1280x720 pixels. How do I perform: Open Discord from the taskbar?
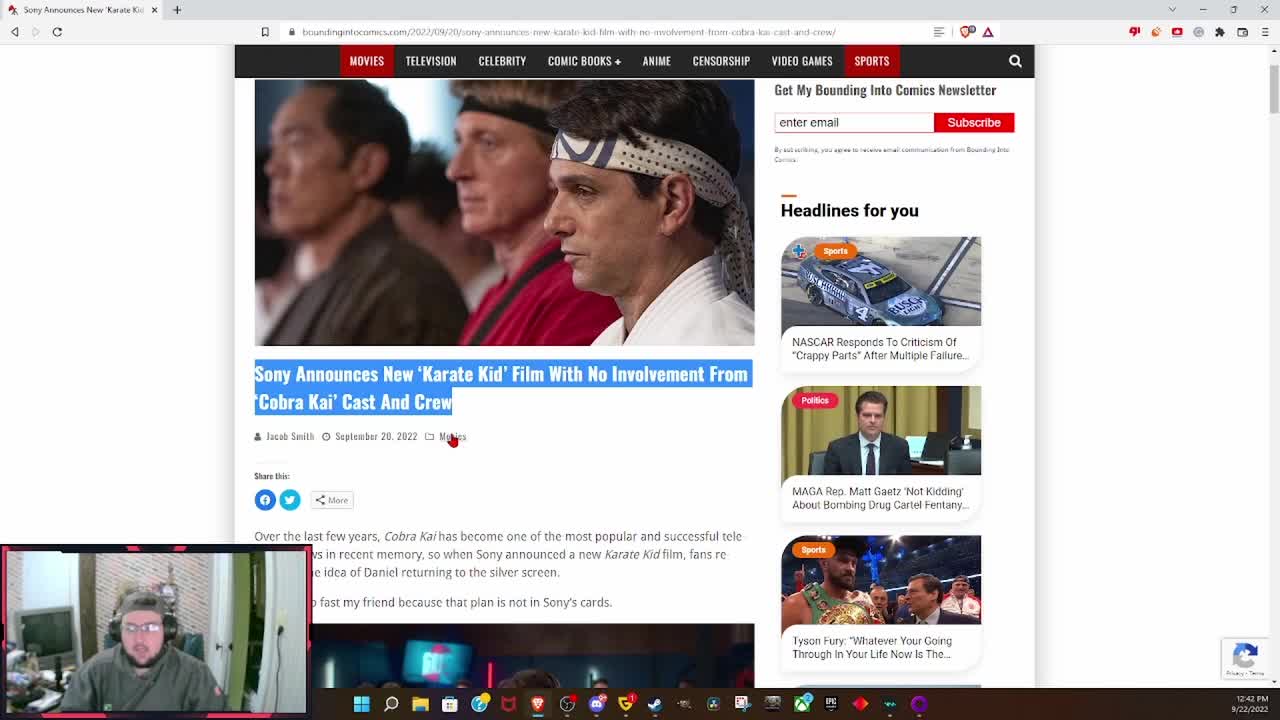coord(597,704)
